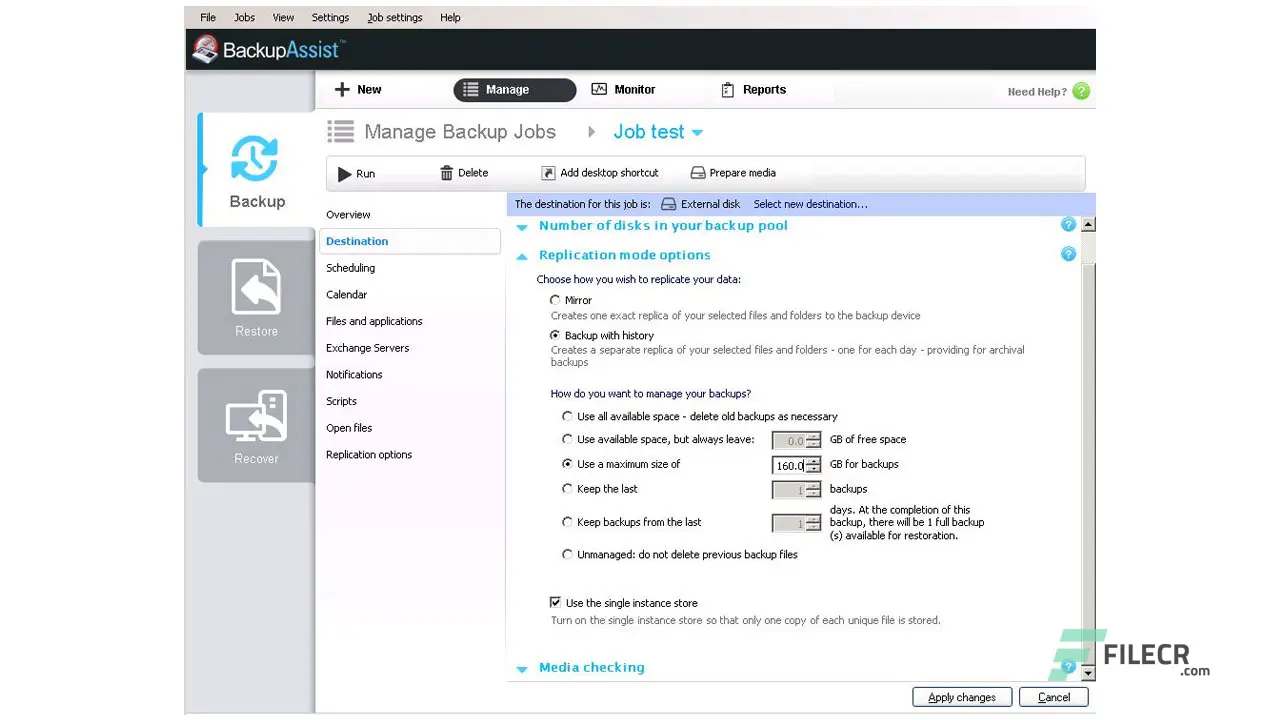Open the Notifications section
The image size is (1280, 720).
pyautogui.click(x=354, y=375)
